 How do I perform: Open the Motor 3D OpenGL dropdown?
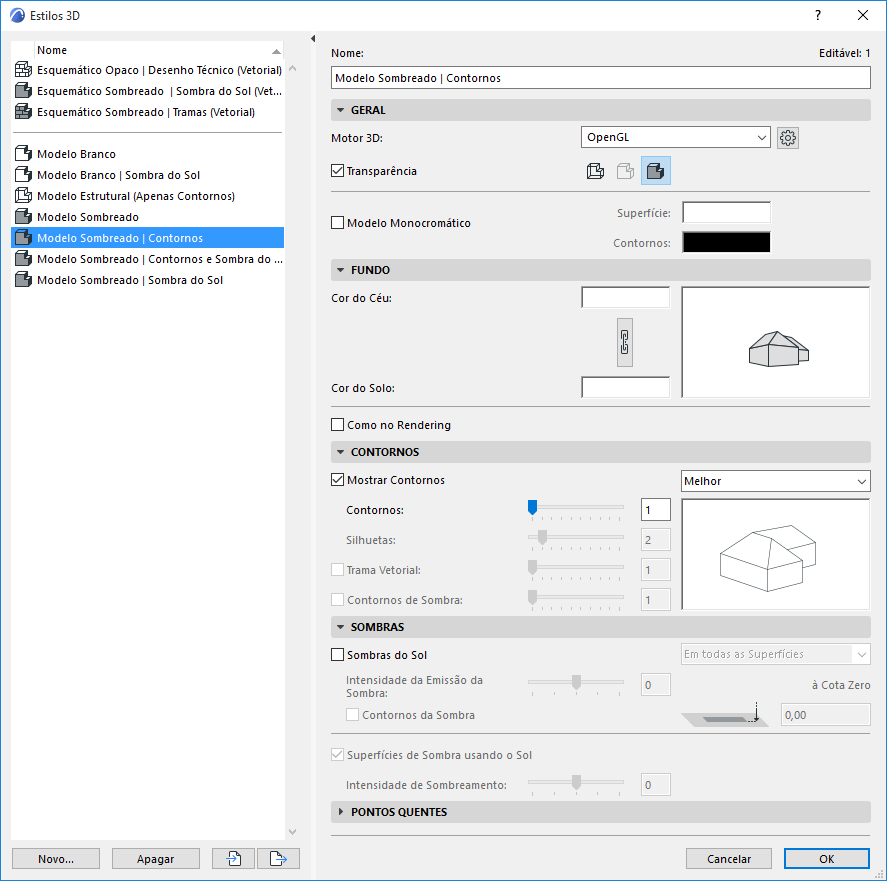(x=675, y=137)
